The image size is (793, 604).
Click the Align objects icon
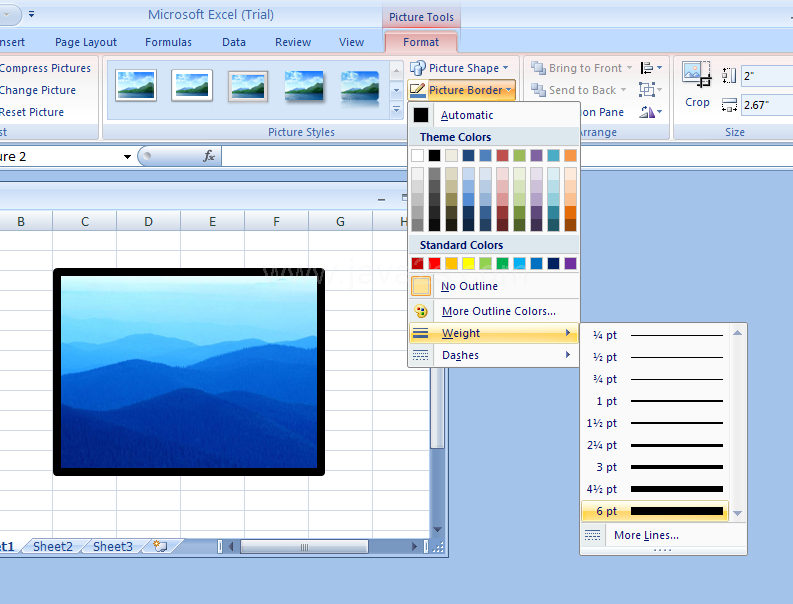[646, 68]
